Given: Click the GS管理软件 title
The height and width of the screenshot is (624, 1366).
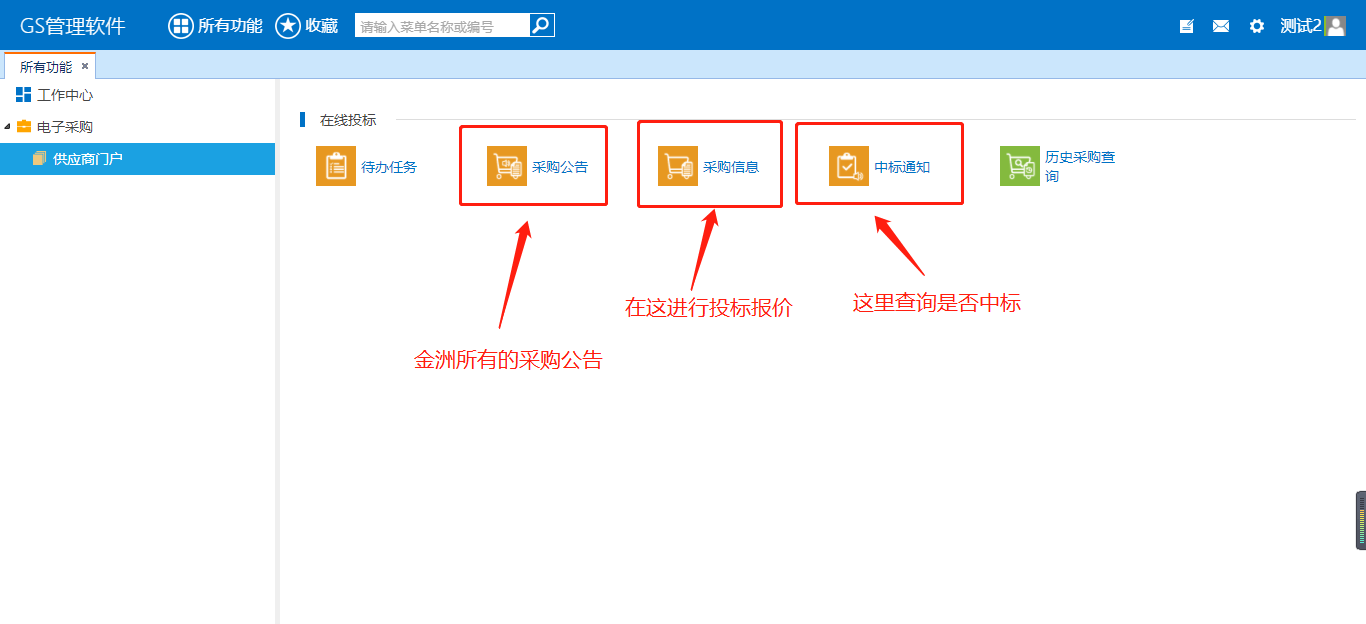Looking at the screenshot, I should pyautogui.click(x=73, y=26).
